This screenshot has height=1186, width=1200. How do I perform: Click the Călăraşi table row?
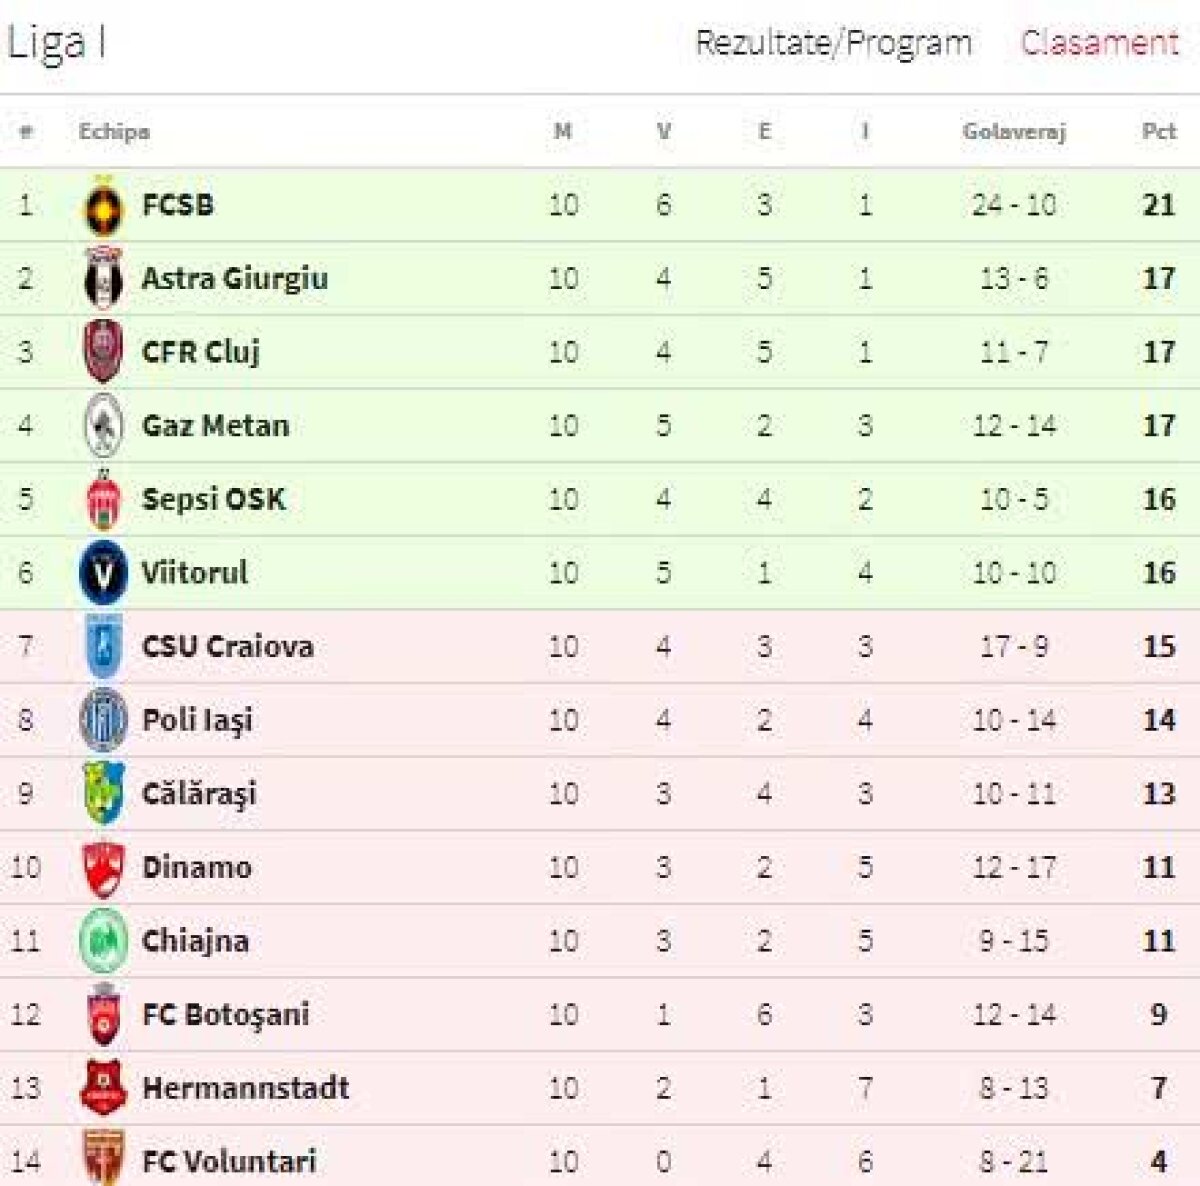click(600, 793)
